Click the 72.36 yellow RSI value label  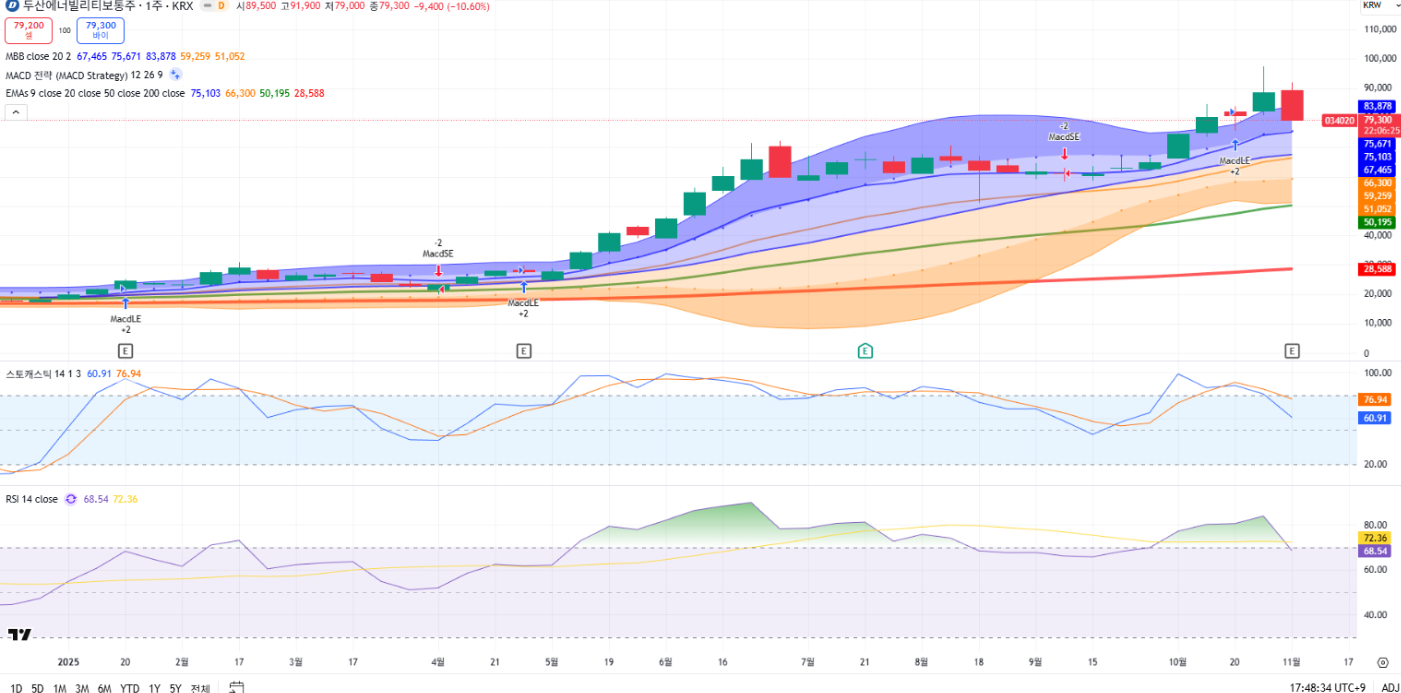(x=1373, y=538)
